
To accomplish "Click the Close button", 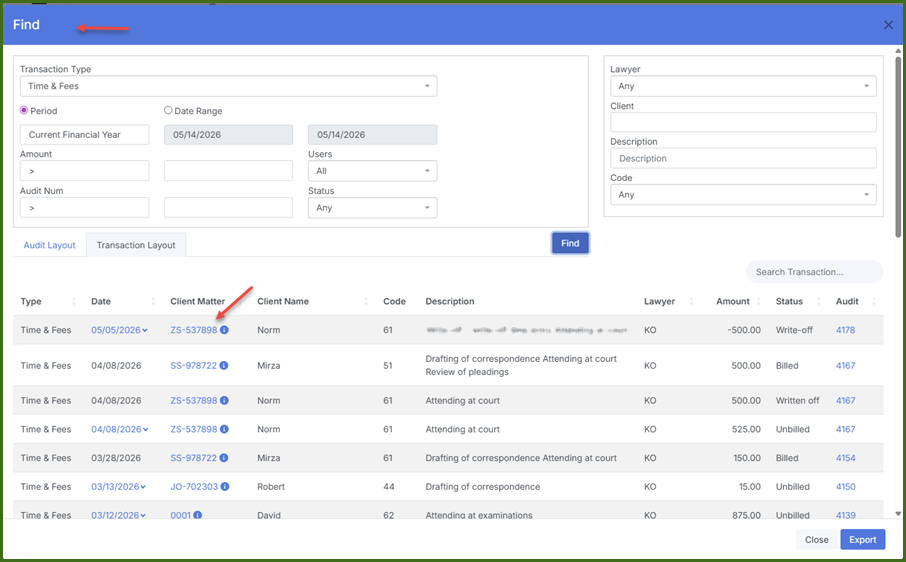I will click(x=816, y=539).
